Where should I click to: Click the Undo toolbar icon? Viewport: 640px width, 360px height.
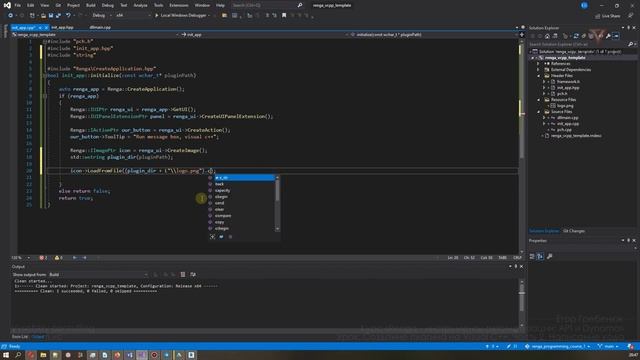point(68,16)
